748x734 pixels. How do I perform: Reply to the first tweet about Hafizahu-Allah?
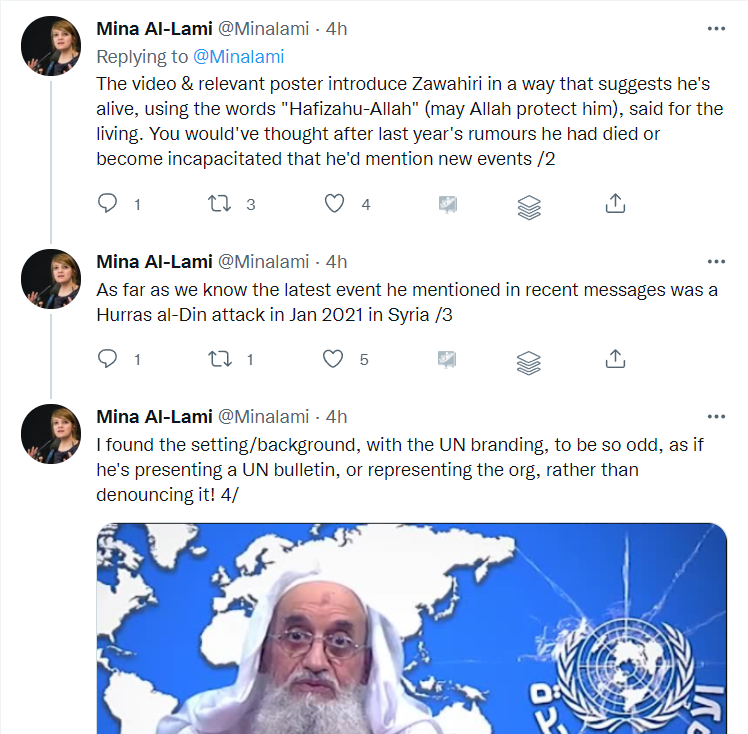108,204
